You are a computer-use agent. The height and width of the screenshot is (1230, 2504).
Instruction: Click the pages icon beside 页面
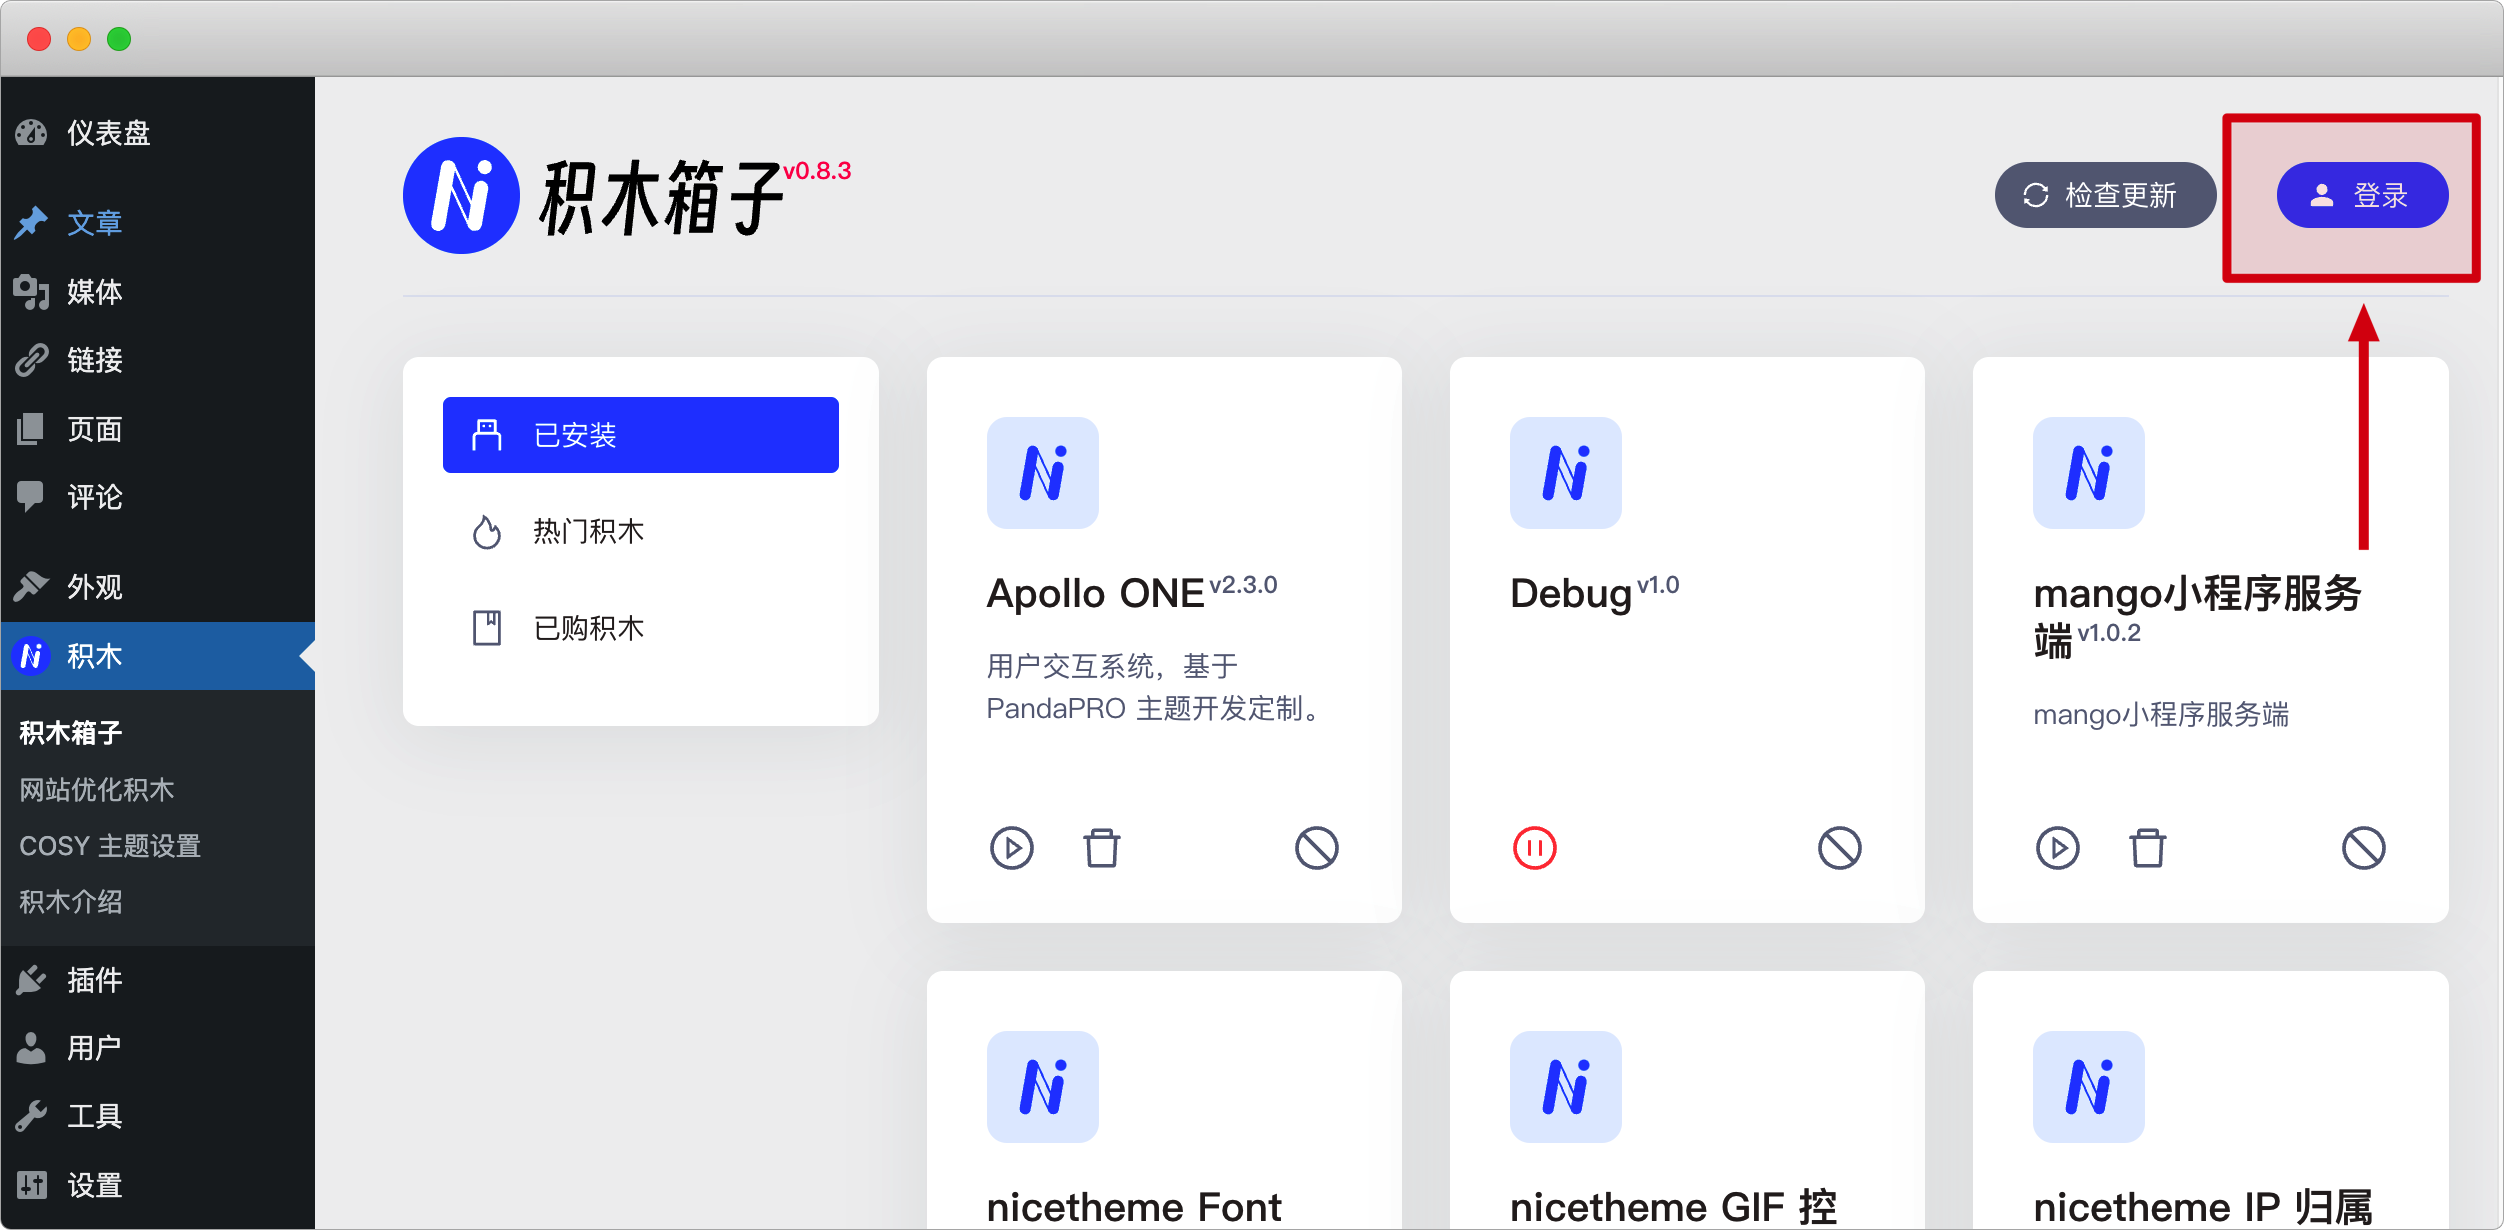(31, 429)
